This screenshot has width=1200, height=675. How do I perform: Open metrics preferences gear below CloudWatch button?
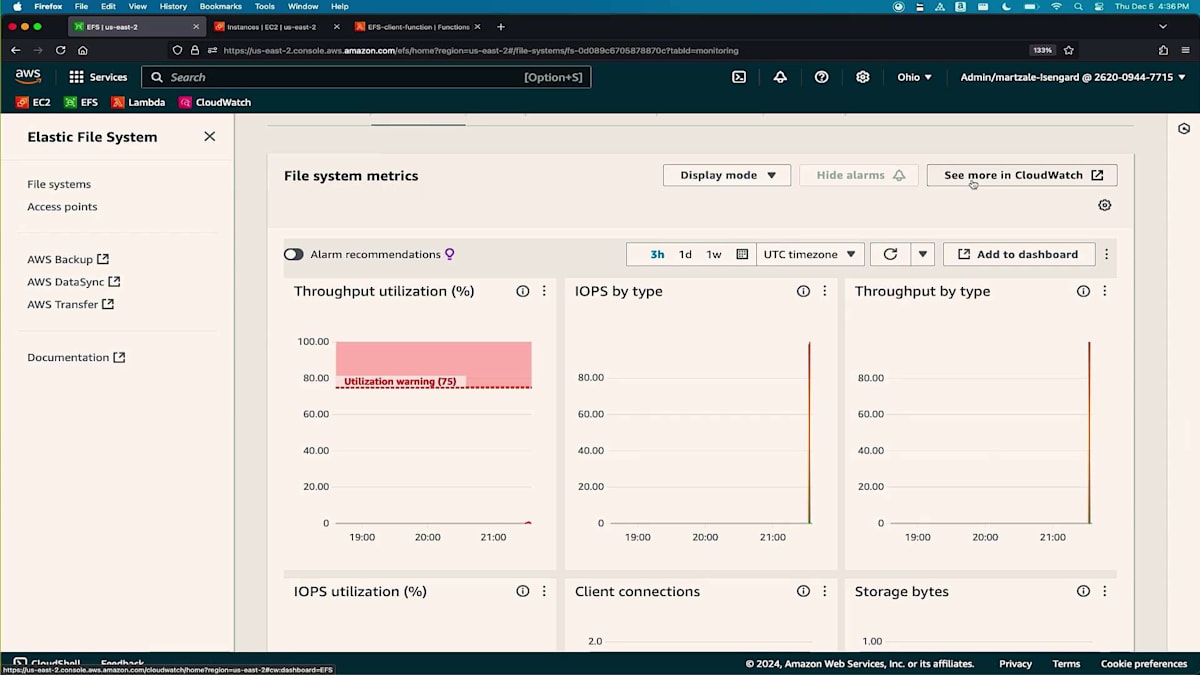(x=1104, y=205)
